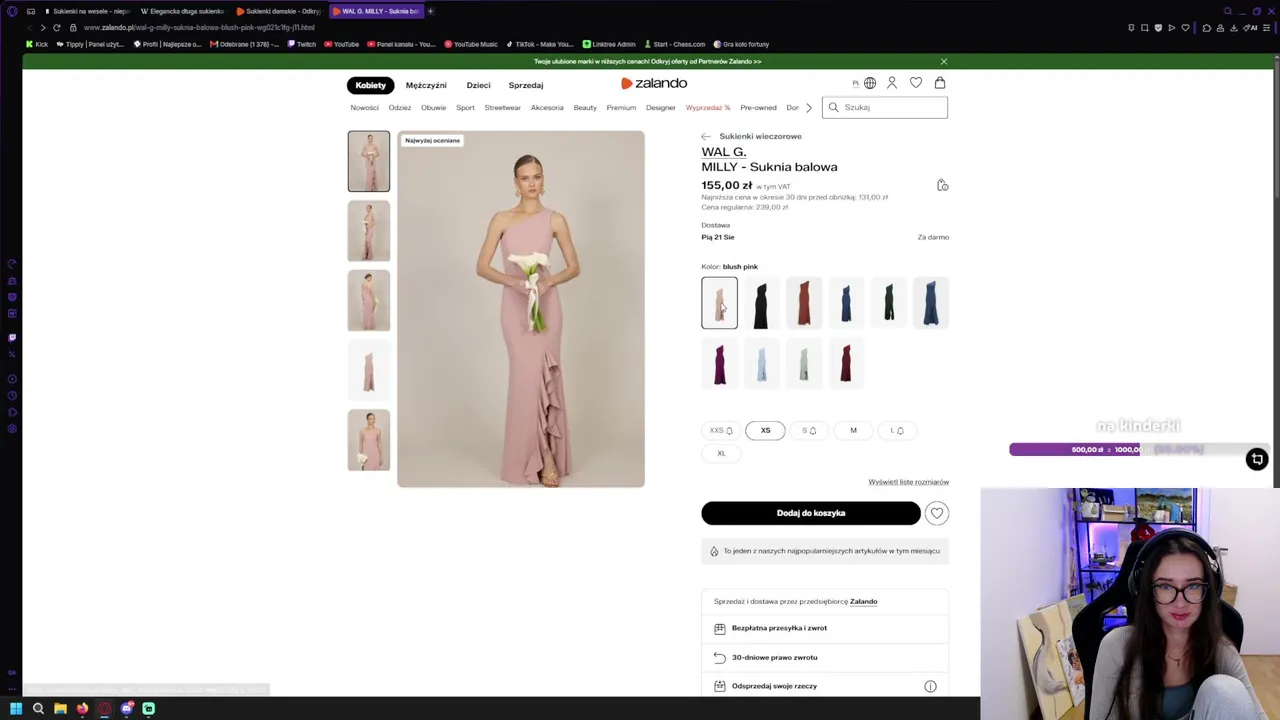Select size XL
1280x720 pixels.
tap(721, 453)
